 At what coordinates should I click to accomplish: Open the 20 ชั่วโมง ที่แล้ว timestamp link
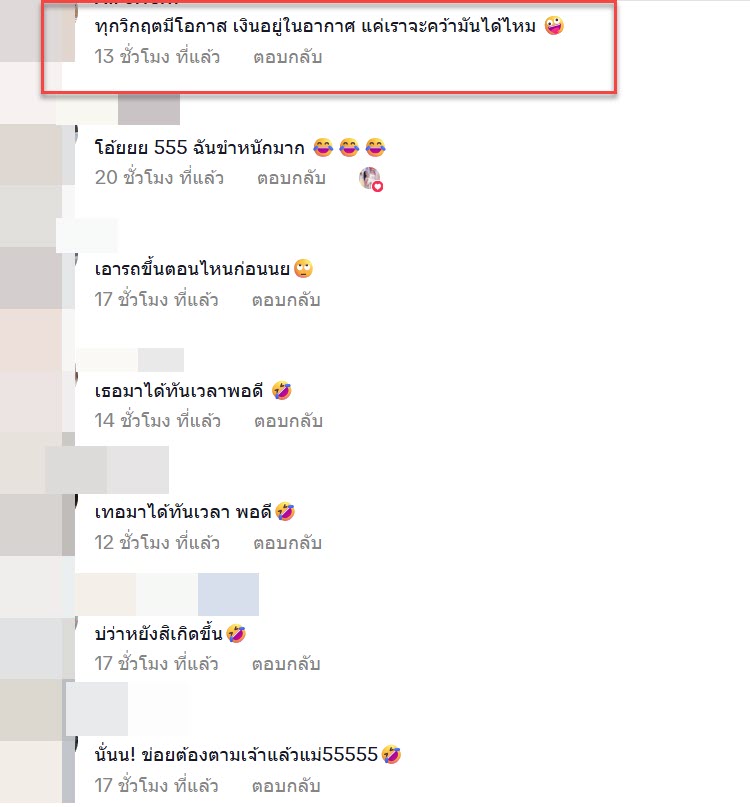(159, 178)
